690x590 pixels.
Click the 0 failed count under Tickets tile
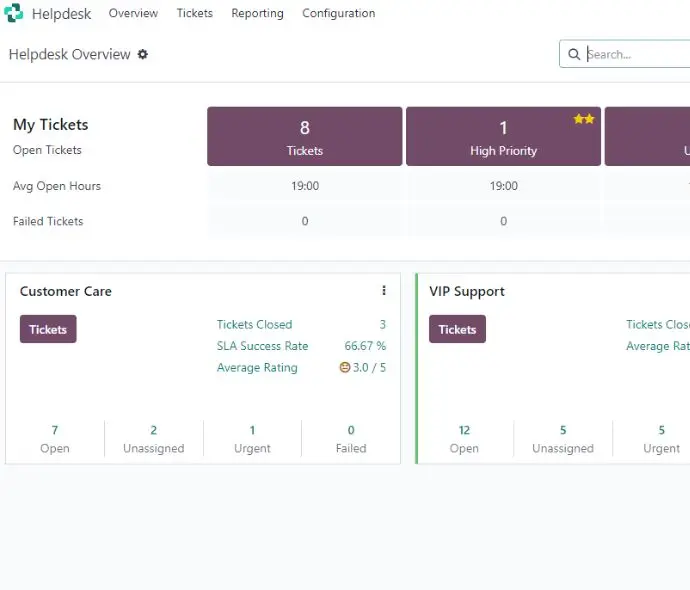(x=305, y=221)
